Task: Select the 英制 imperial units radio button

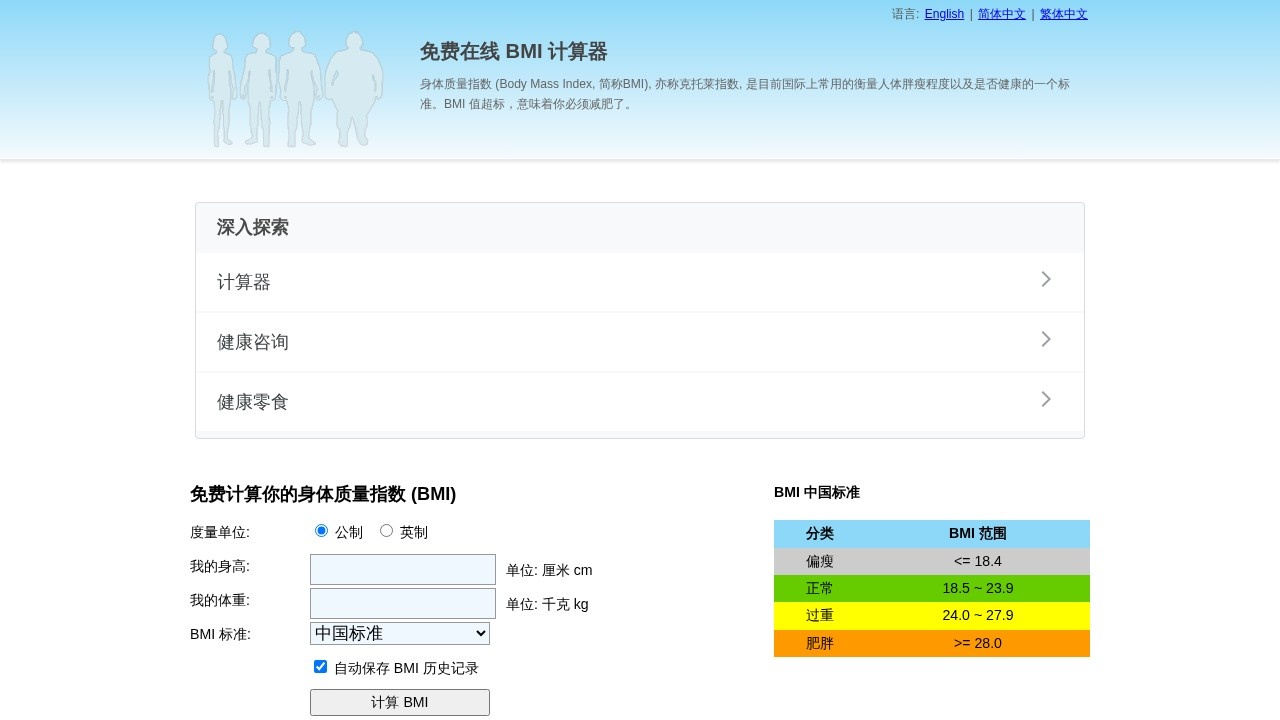Action: (386, 530)
